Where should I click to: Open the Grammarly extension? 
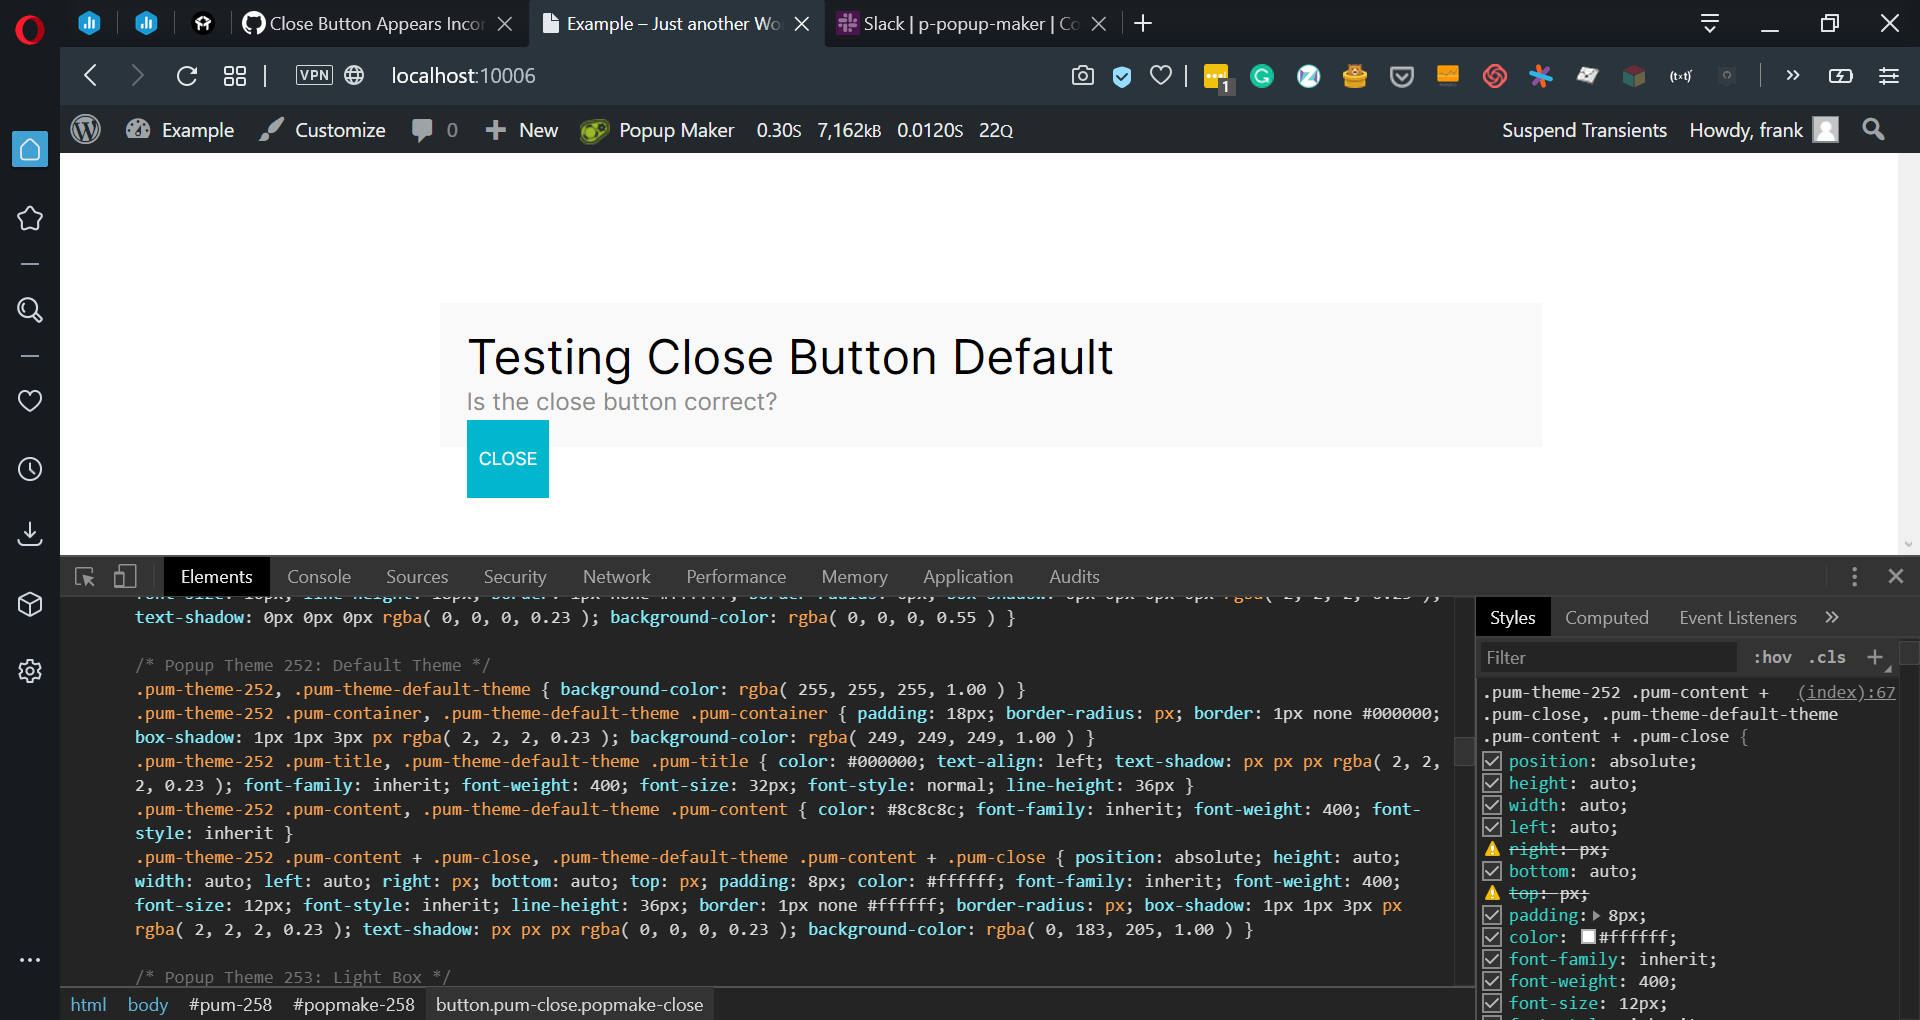click(x=1262, y=75)
